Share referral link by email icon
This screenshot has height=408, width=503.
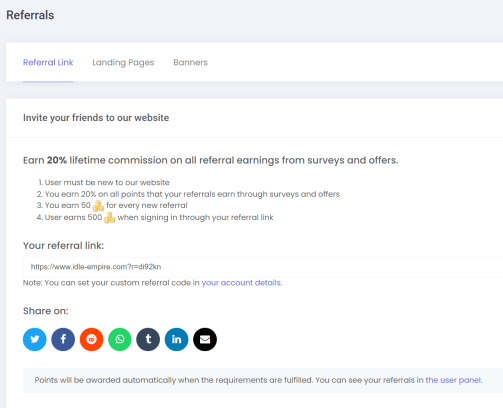coord(205,339)
